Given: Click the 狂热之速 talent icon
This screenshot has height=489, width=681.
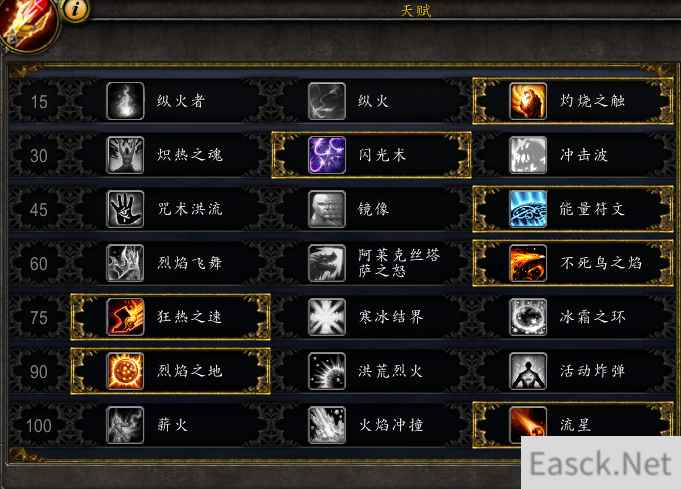Looking at the screenshot, I should [x=125, y=317].
